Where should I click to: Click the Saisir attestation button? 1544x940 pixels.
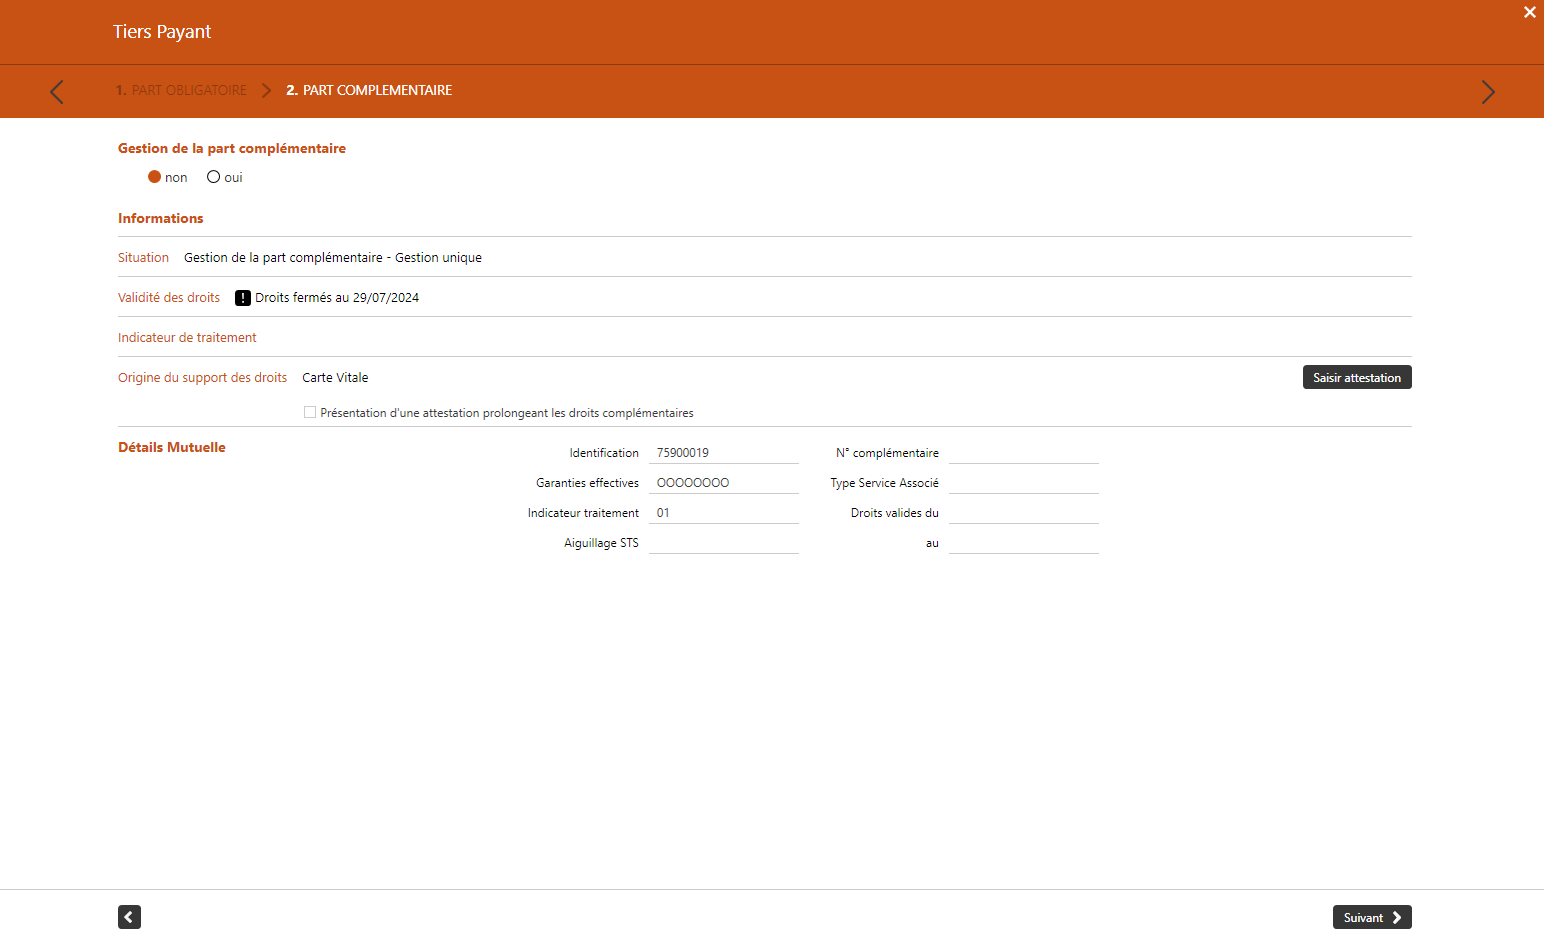(x=1356, y=377)
